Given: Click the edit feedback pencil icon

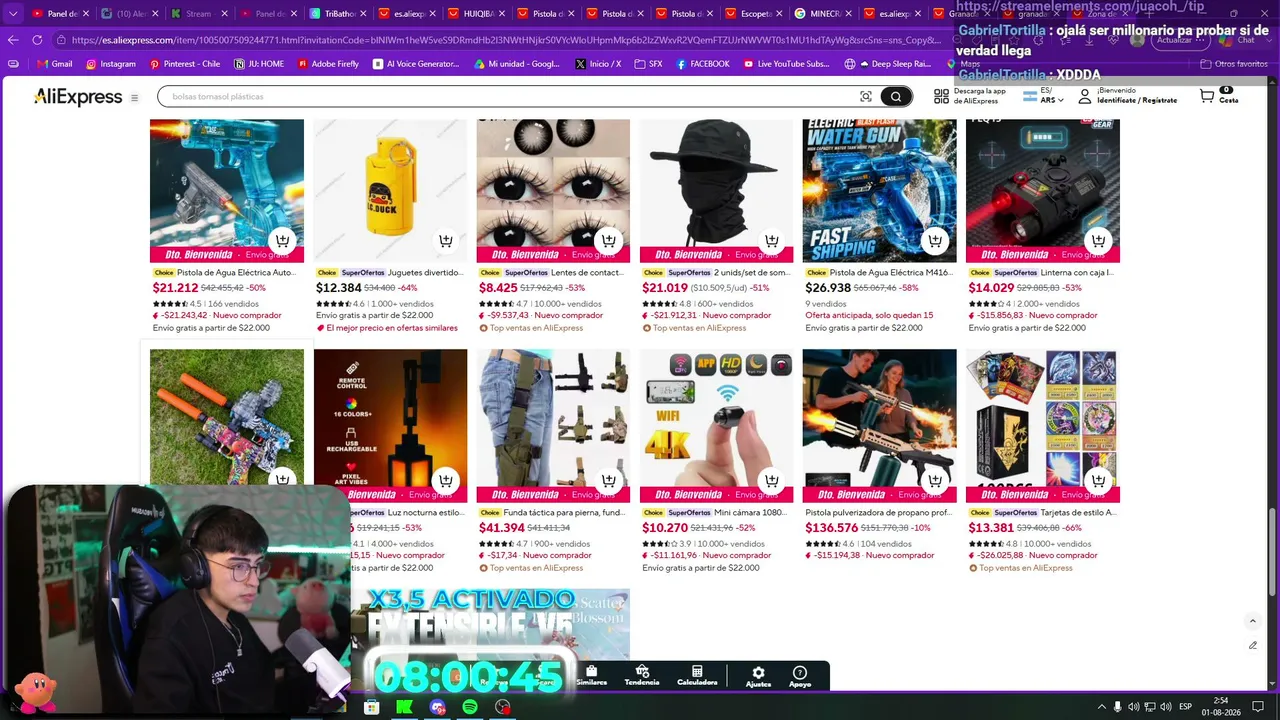Looking at the screenshot, I should click(x=1252, y=646).
